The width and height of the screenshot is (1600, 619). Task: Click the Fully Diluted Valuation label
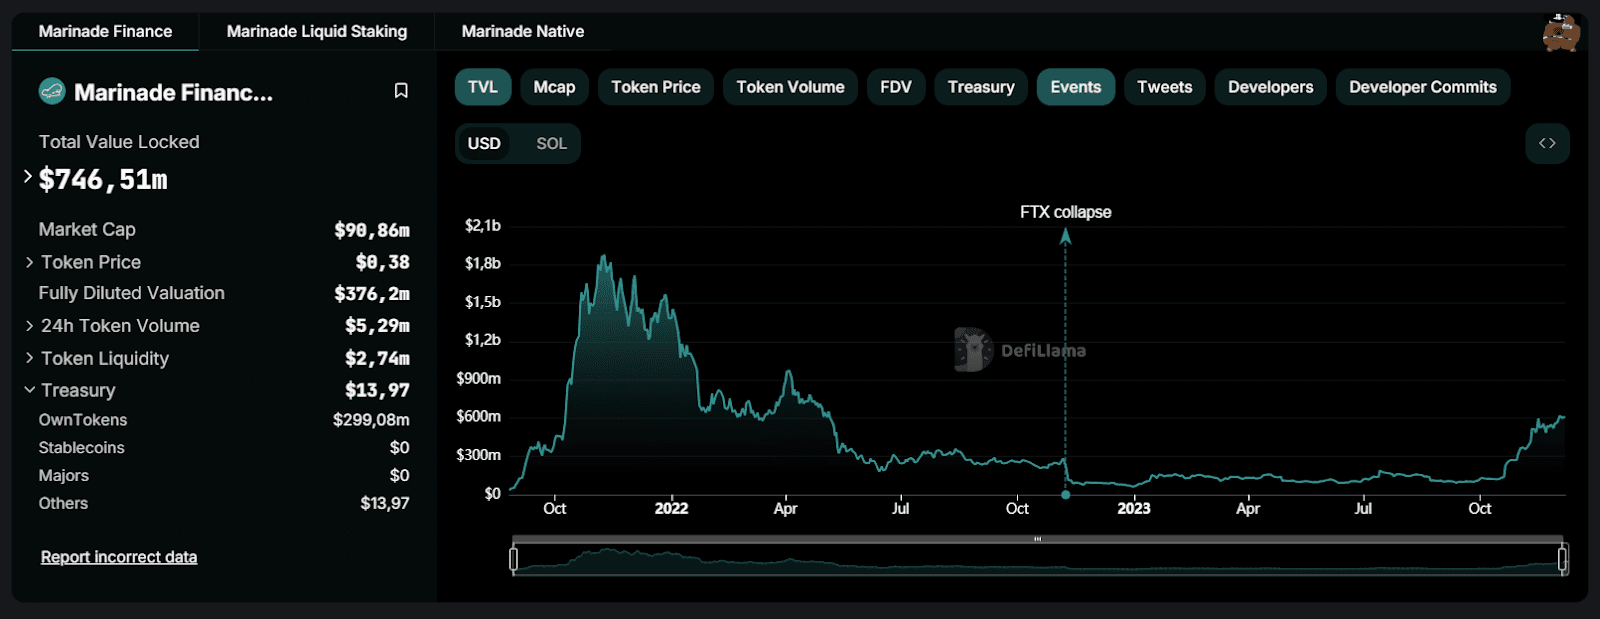click(x=132, y=293)
